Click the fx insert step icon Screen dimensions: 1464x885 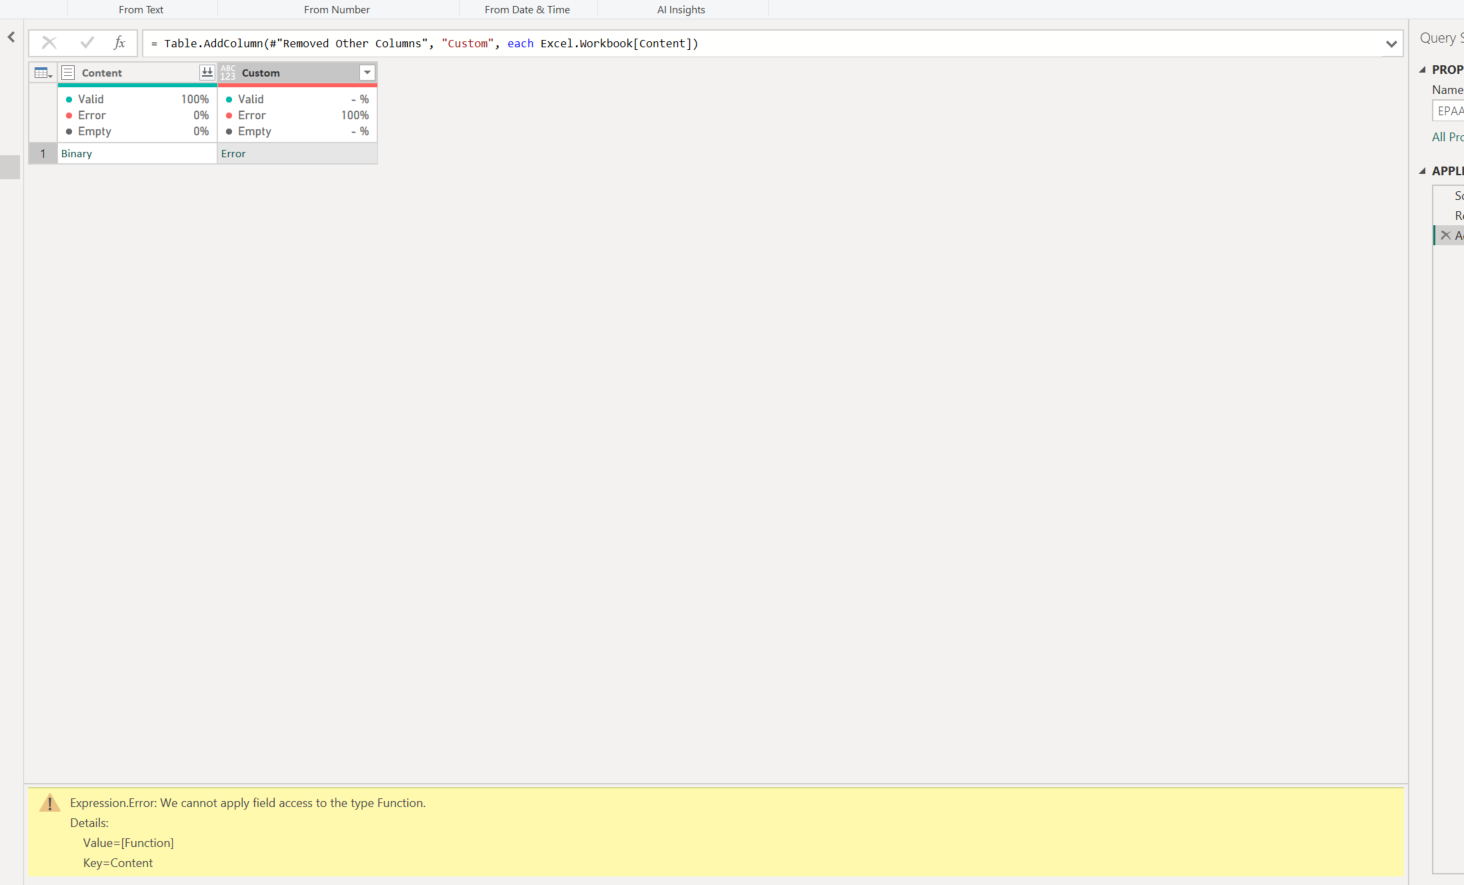point(120,43)
